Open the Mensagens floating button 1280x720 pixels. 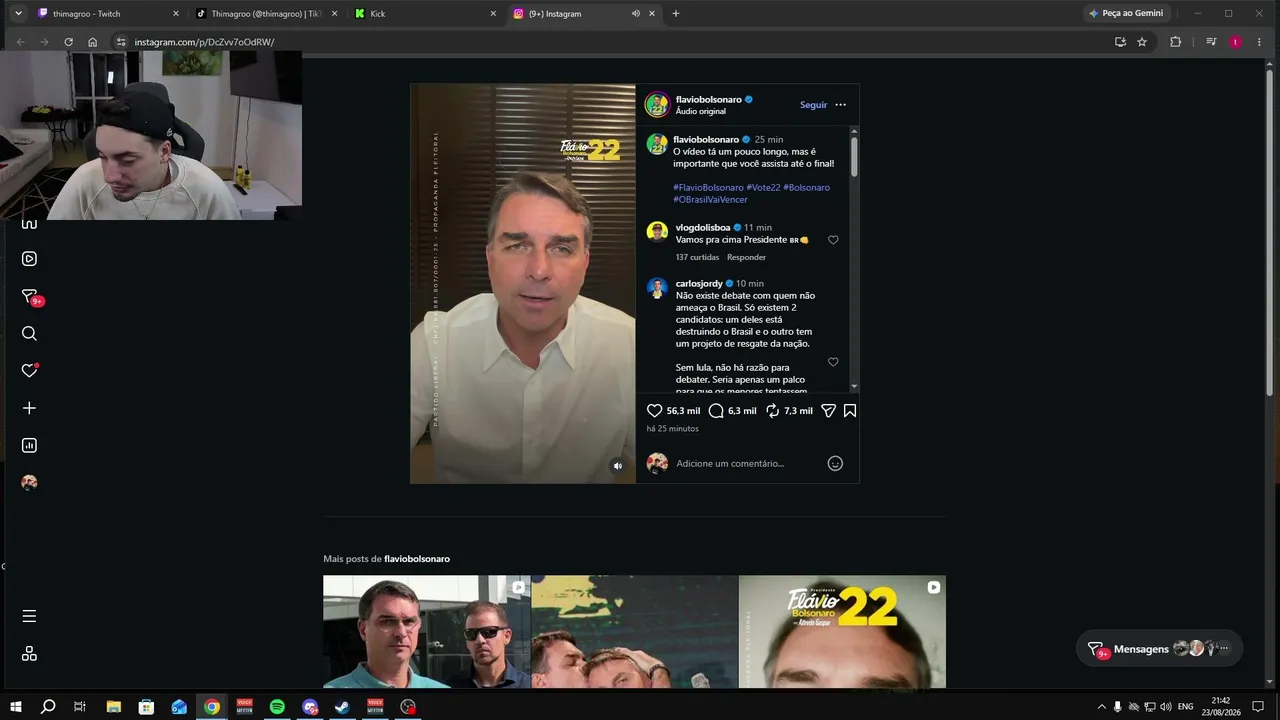[1160, 648]
